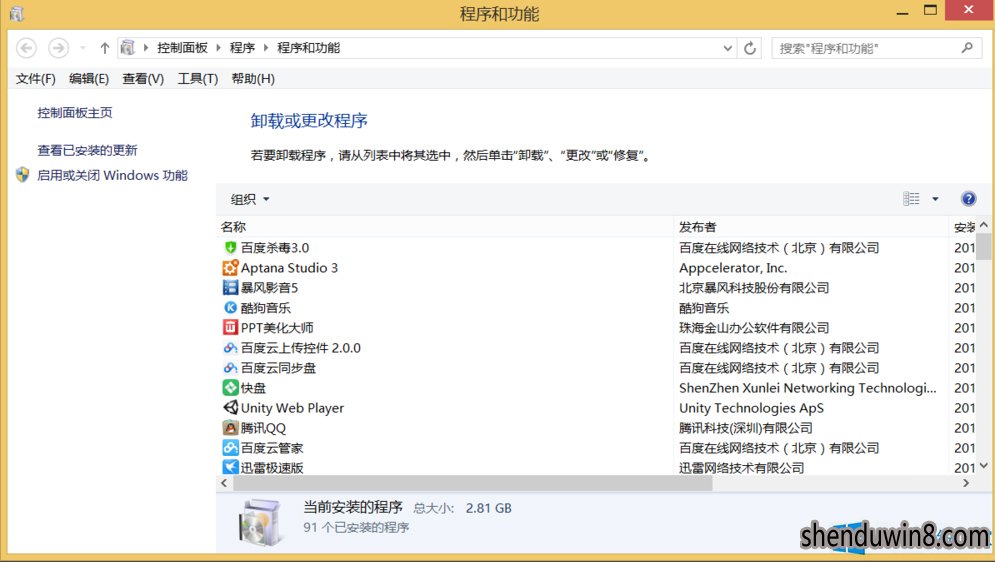Minimize the 程序和功能 window
The image size is (995, 562).
[902, 11]
